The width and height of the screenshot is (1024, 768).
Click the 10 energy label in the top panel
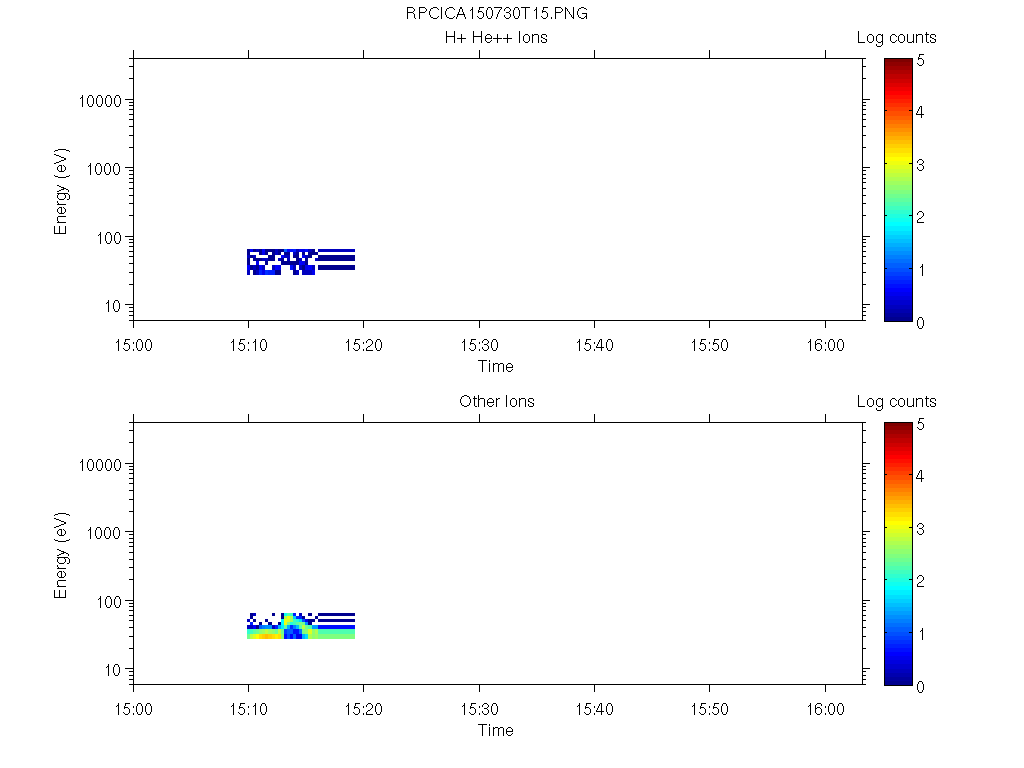(113, 306)
